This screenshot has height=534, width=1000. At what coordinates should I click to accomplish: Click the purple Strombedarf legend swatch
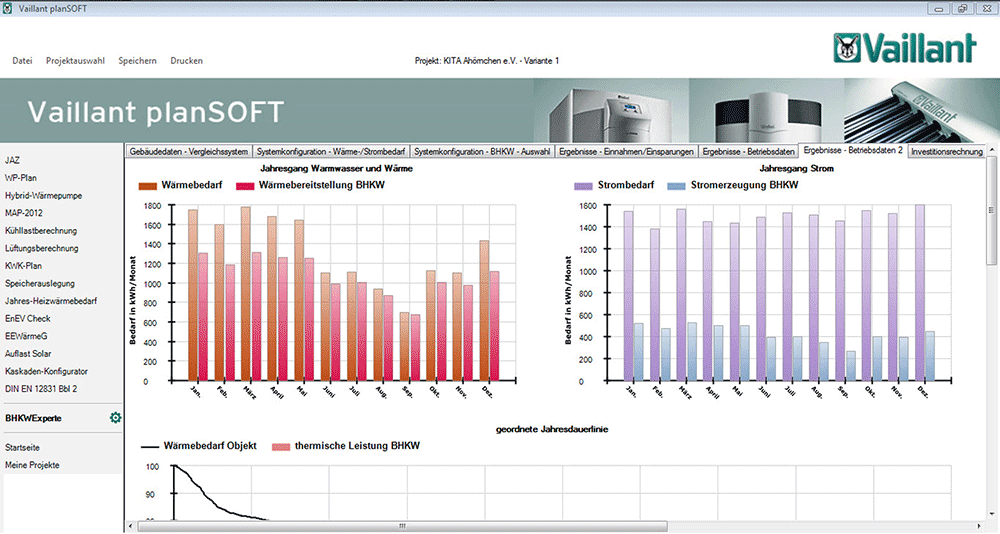[584, 186]
